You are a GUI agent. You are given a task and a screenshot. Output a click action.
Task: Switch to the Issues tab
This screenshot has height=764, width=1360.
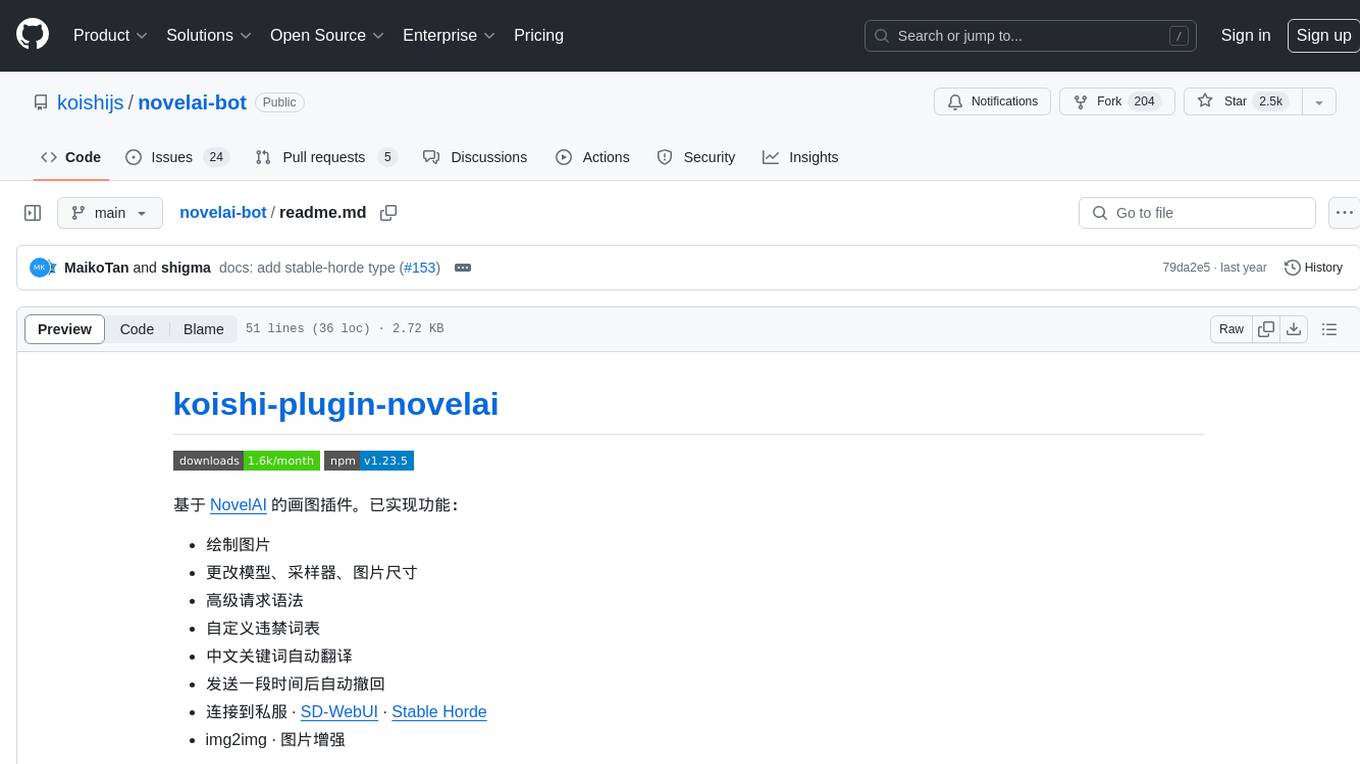coord(177,157)
